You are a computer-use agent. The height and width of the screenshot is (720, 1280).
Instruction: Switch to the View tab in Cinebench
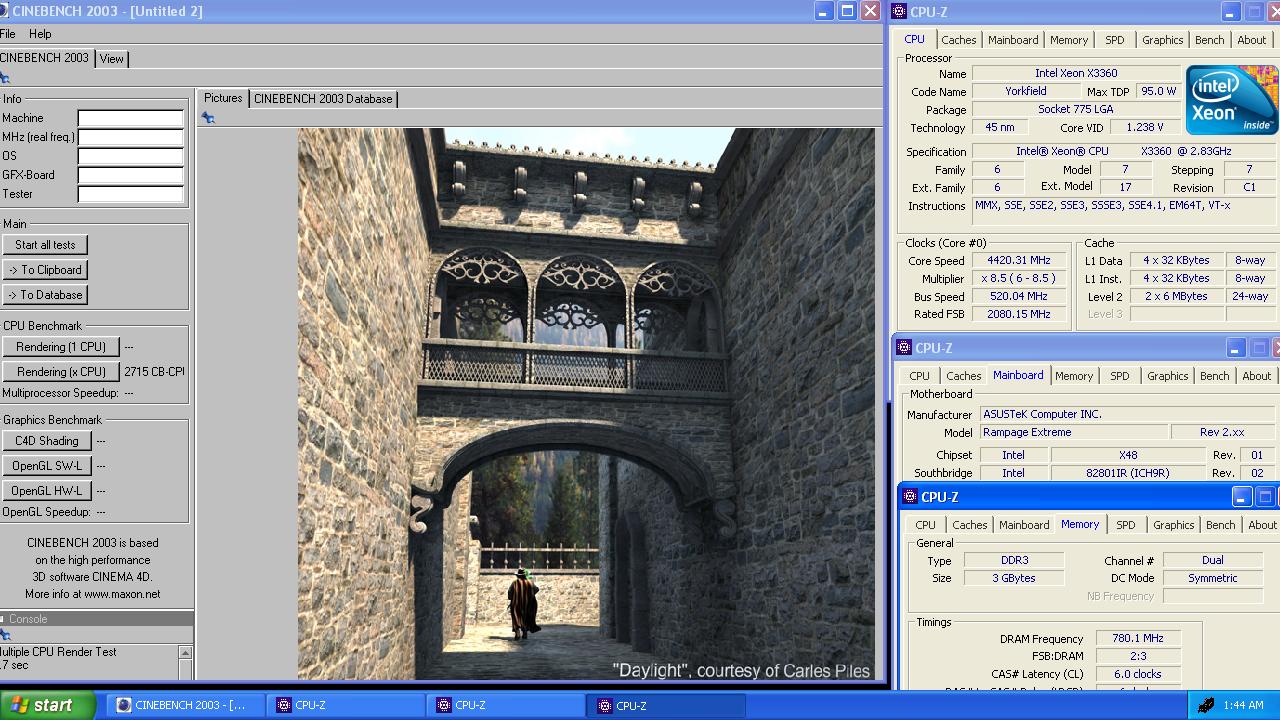coord(112,59)
